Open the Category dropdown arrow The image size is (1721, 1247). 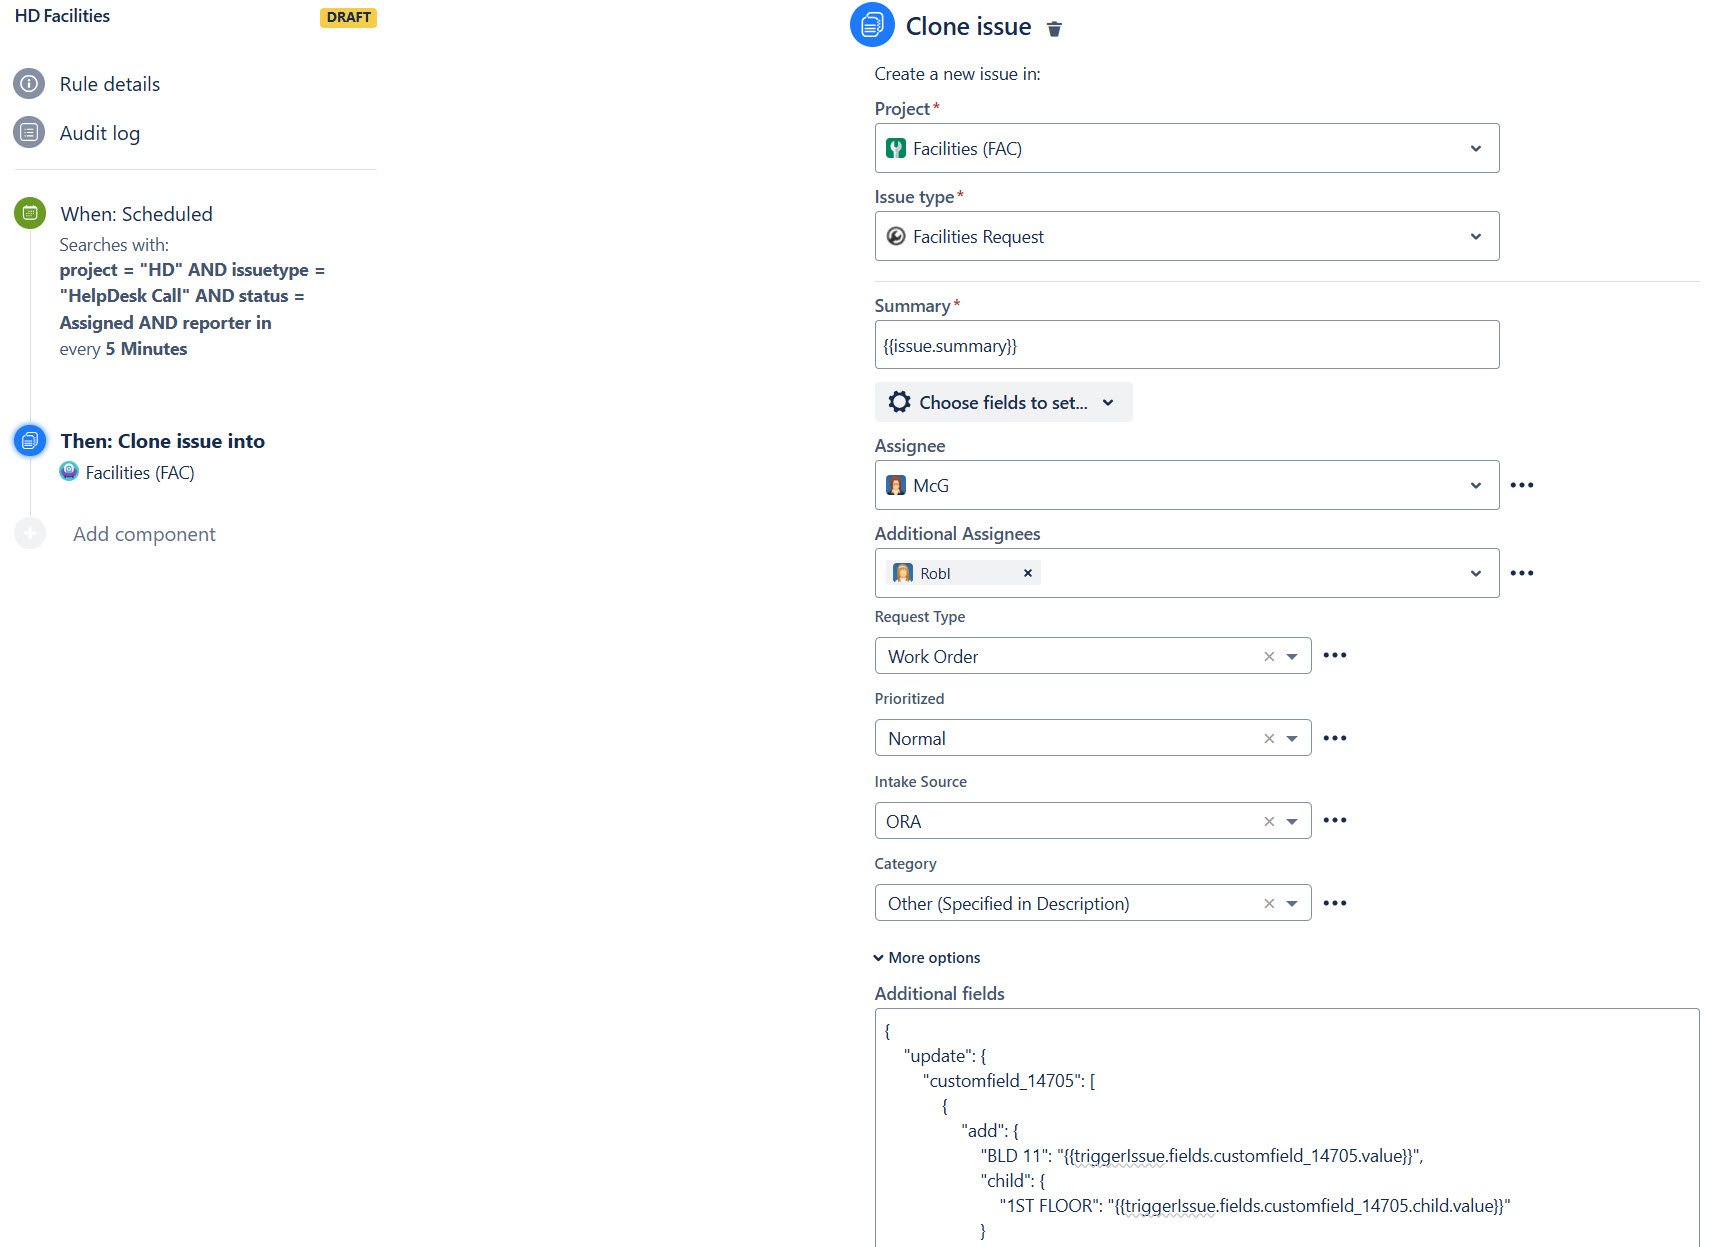(x=1292, y=903)
